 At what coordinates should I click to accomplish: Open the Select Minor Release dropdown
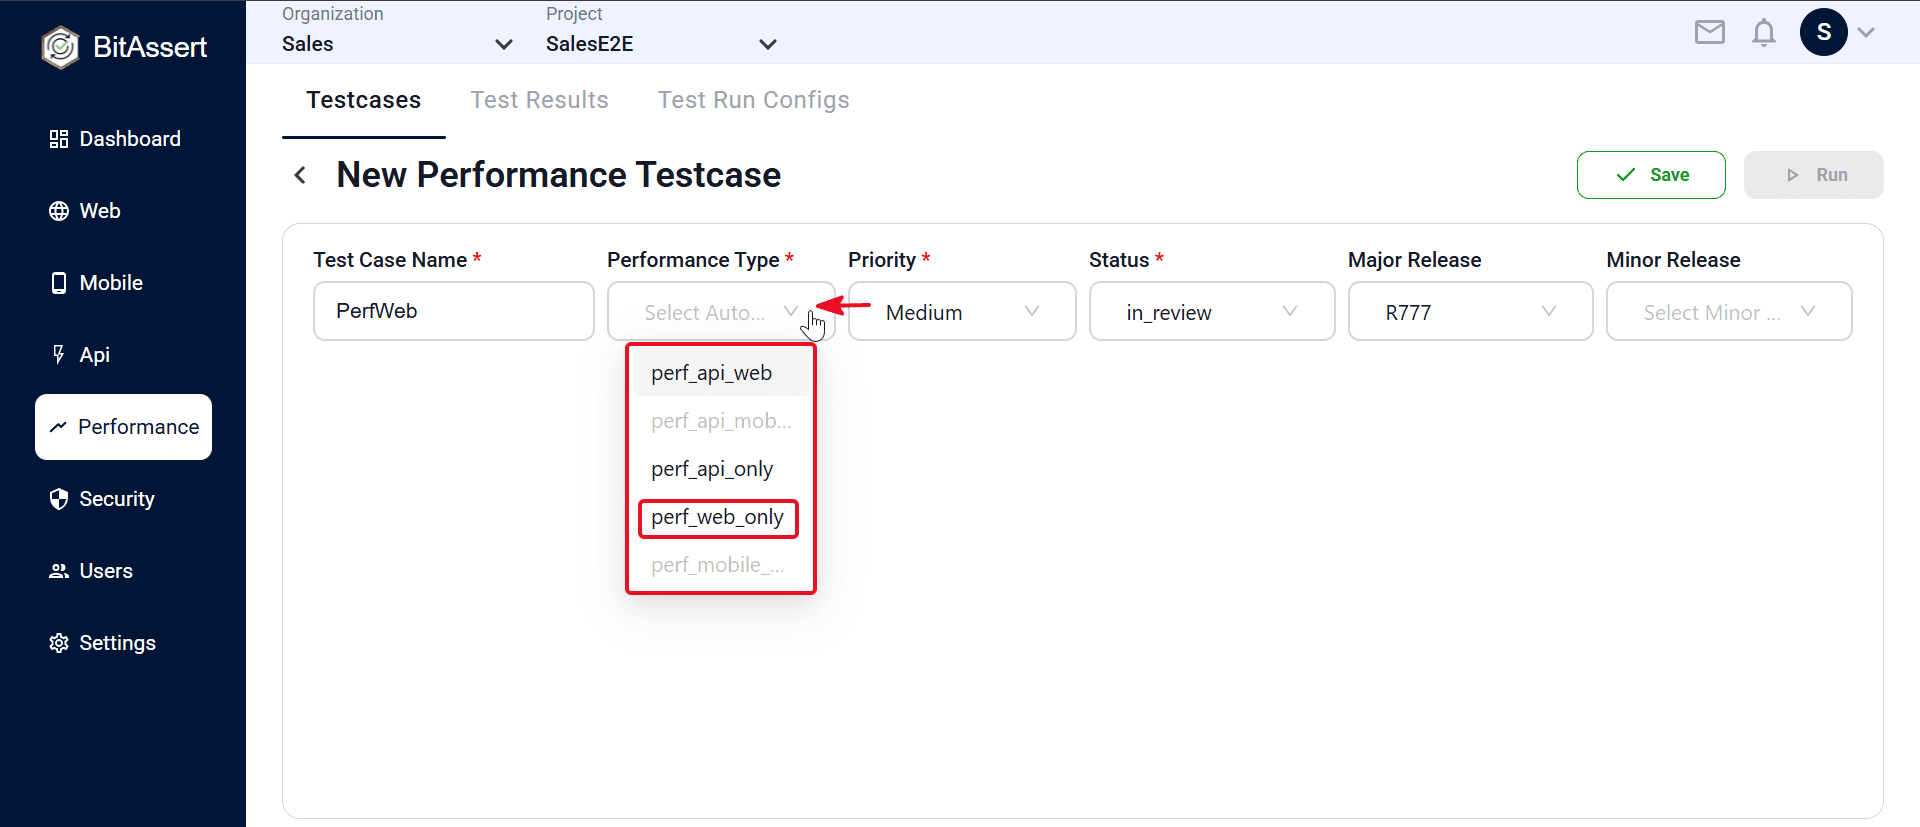tap(1729, 311)
